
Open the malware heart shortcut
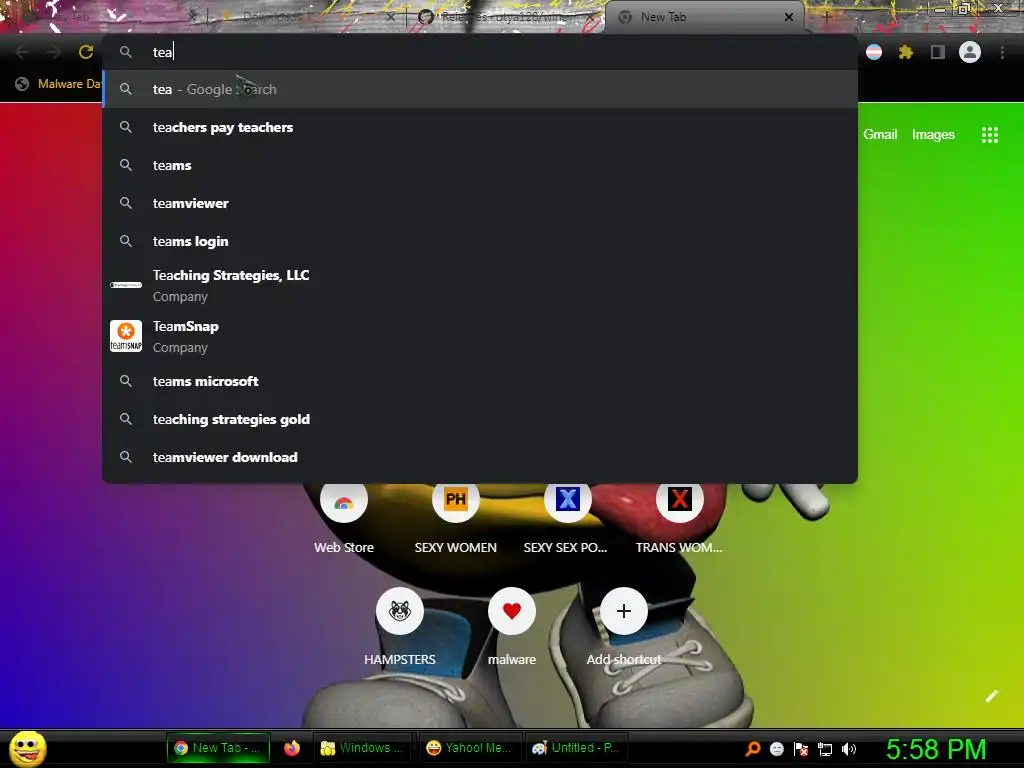tap(511, 628)
